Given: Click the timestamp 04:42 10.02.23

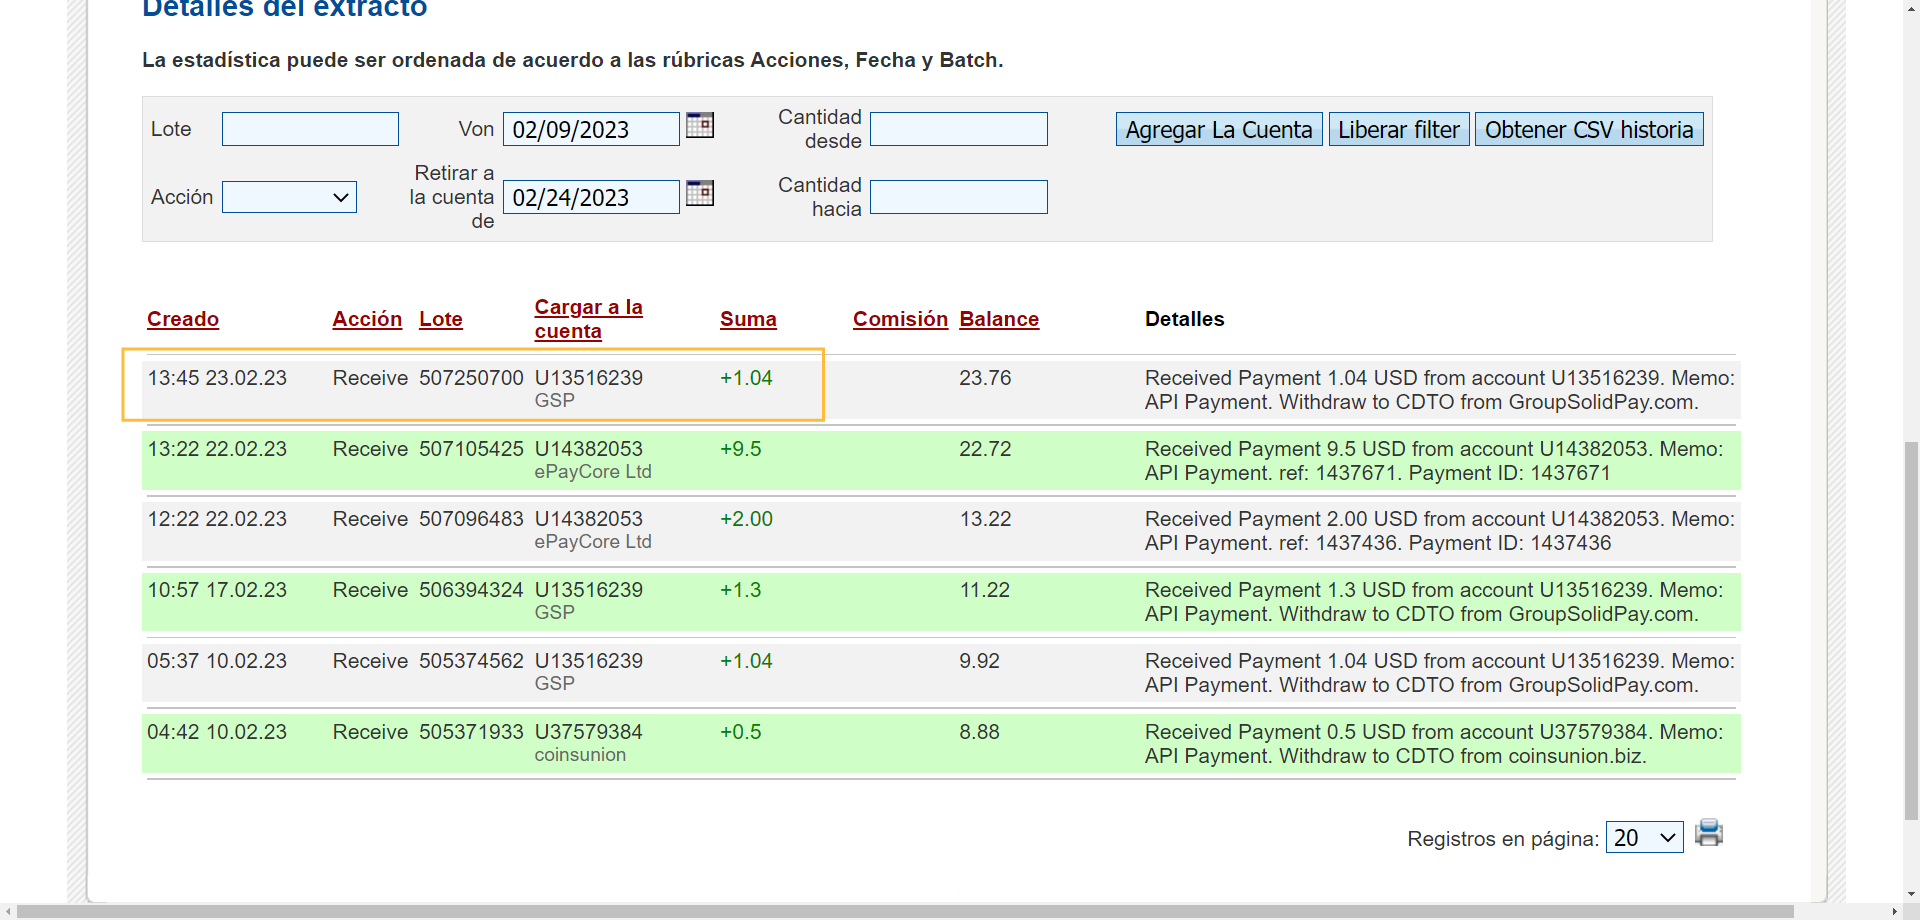Looking at the screenshot, I should coord(217,732).
